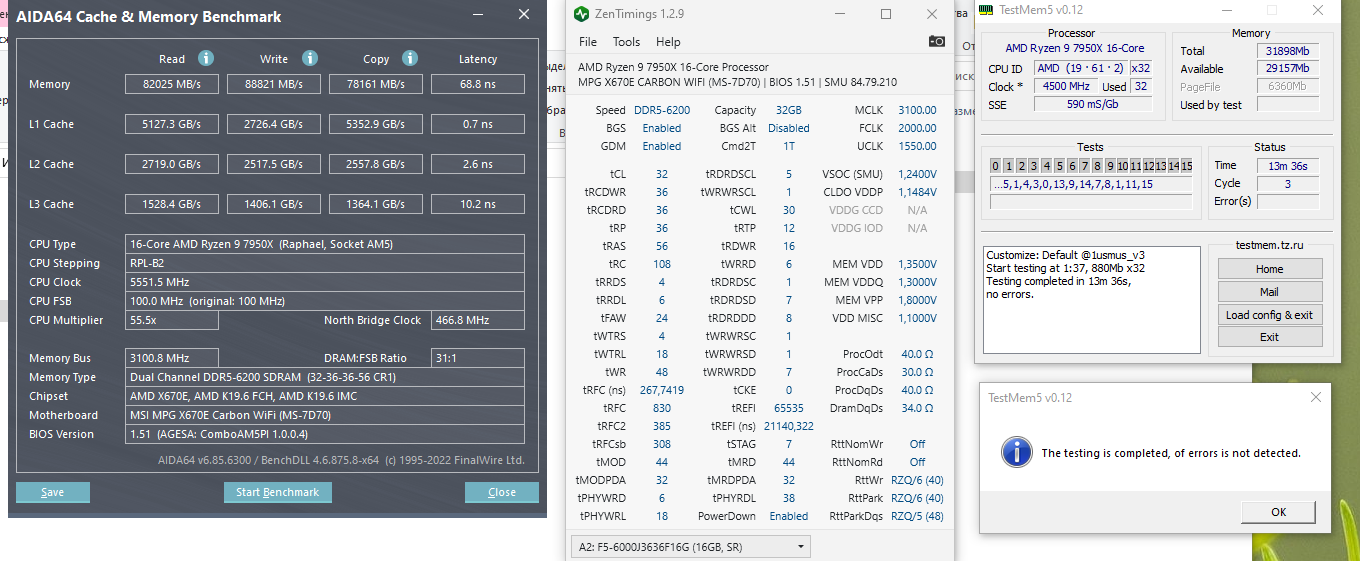
Task: Click test number 7 box in TestMem5
Action: pyautogui.click(x=1084, y=166)
